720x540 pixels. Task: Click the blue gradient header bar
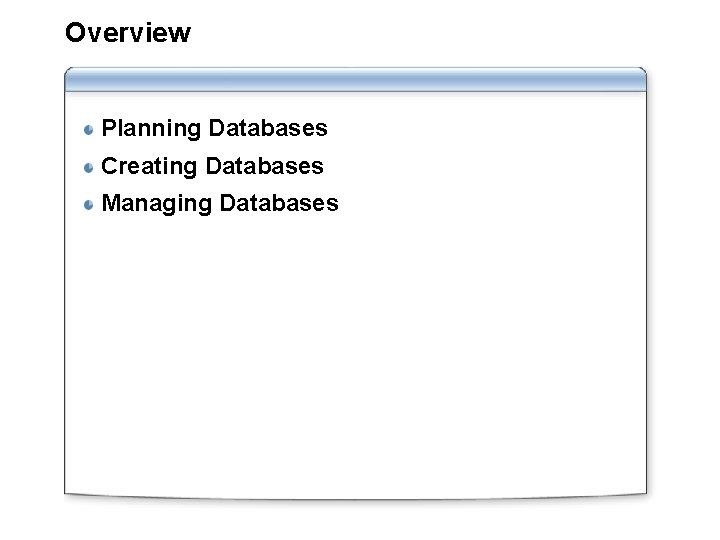355,79
